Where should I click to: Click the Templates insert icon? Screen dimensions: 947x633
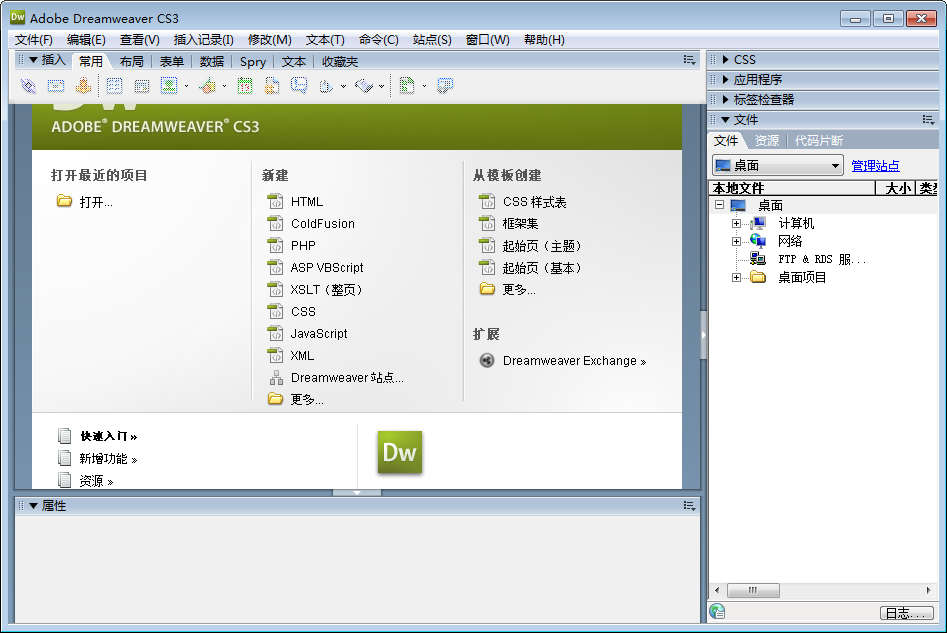[x=407, y=86]
